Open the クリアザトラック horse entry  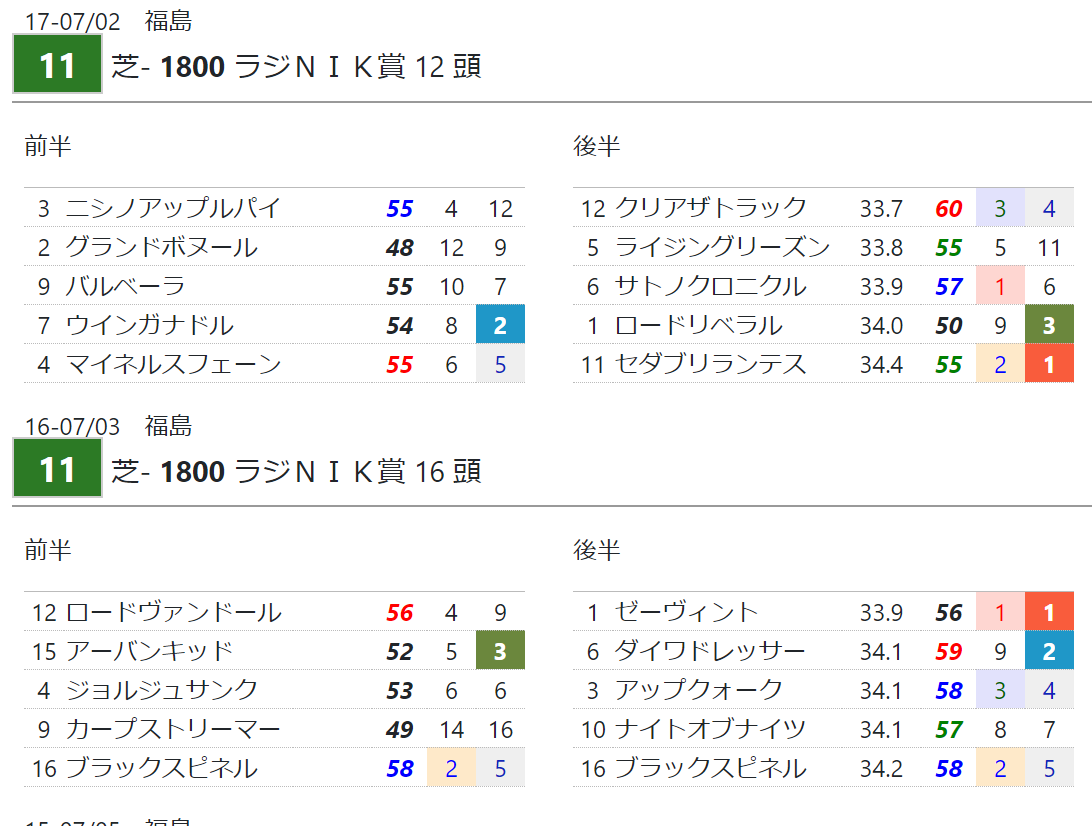pyautogui.click(x=710, y=208)
